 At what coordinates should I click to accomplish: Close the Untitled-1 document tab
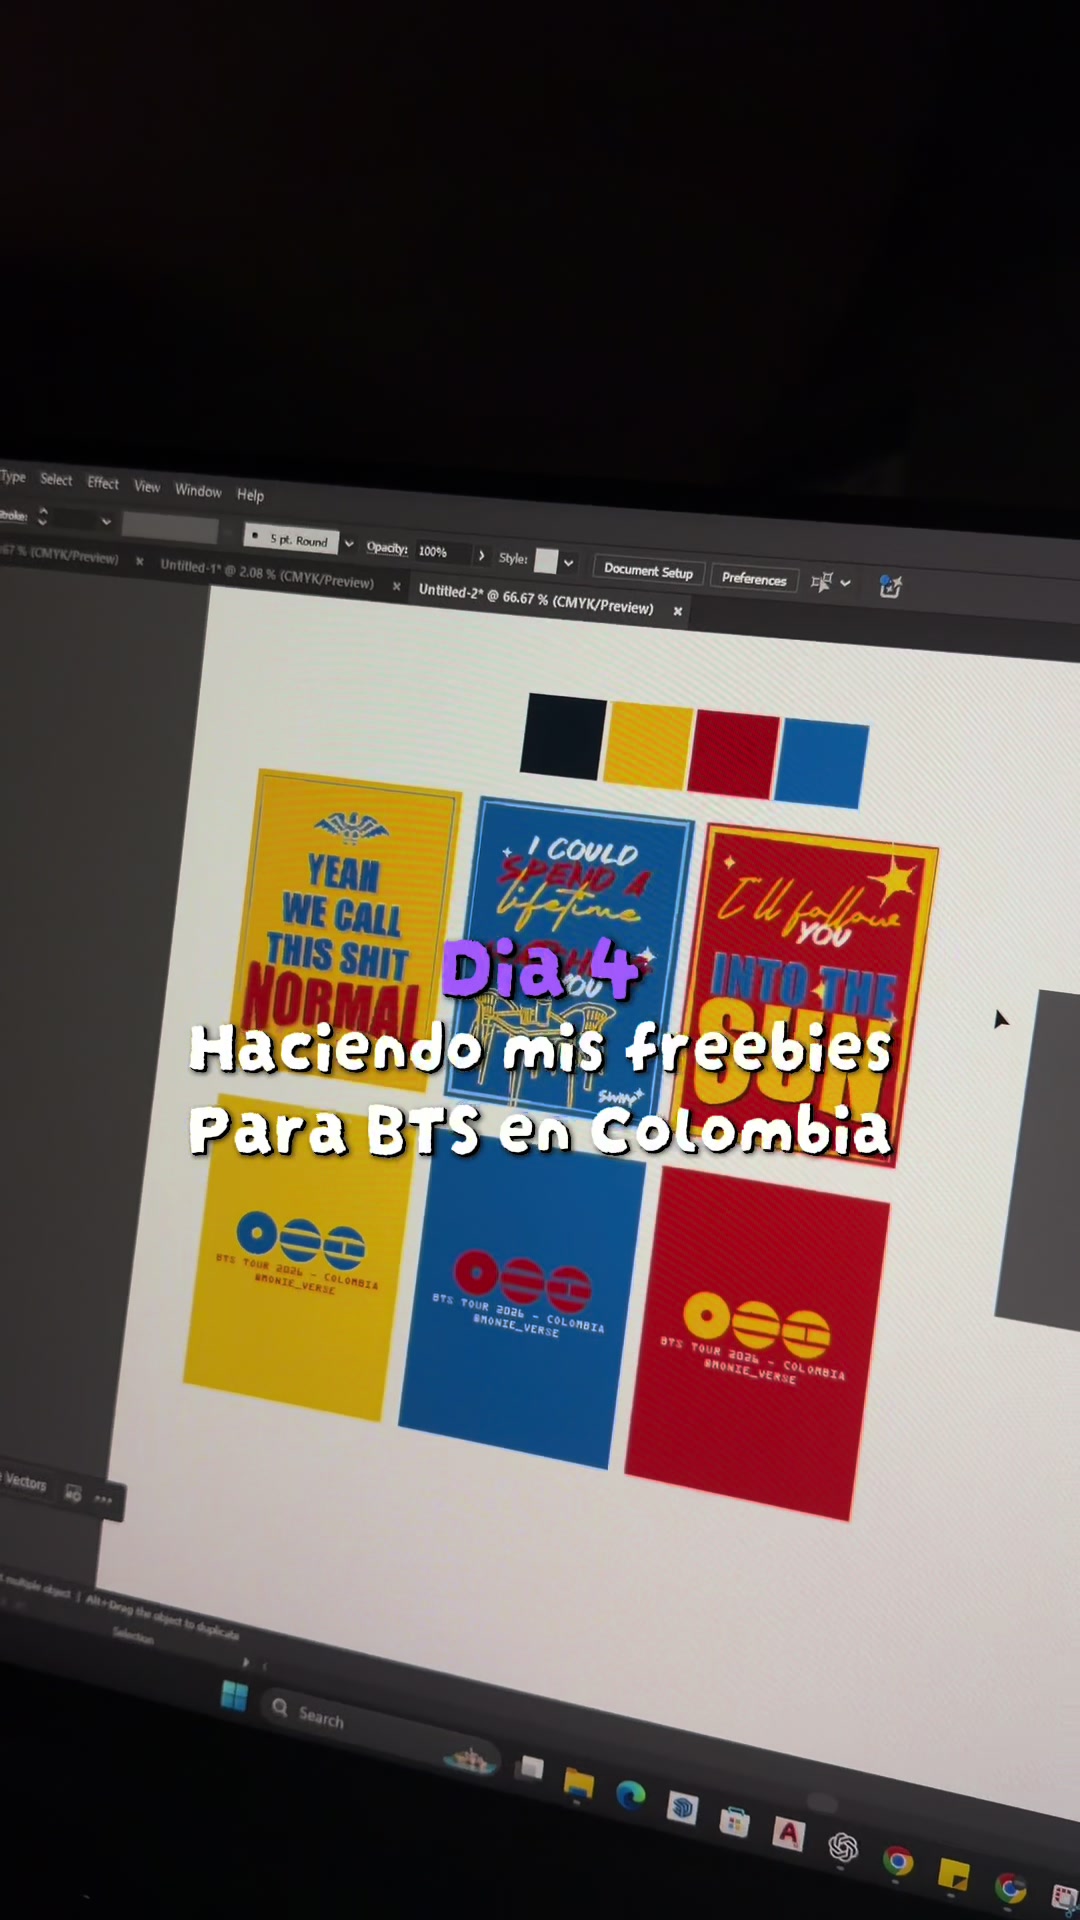pos(397,586)
